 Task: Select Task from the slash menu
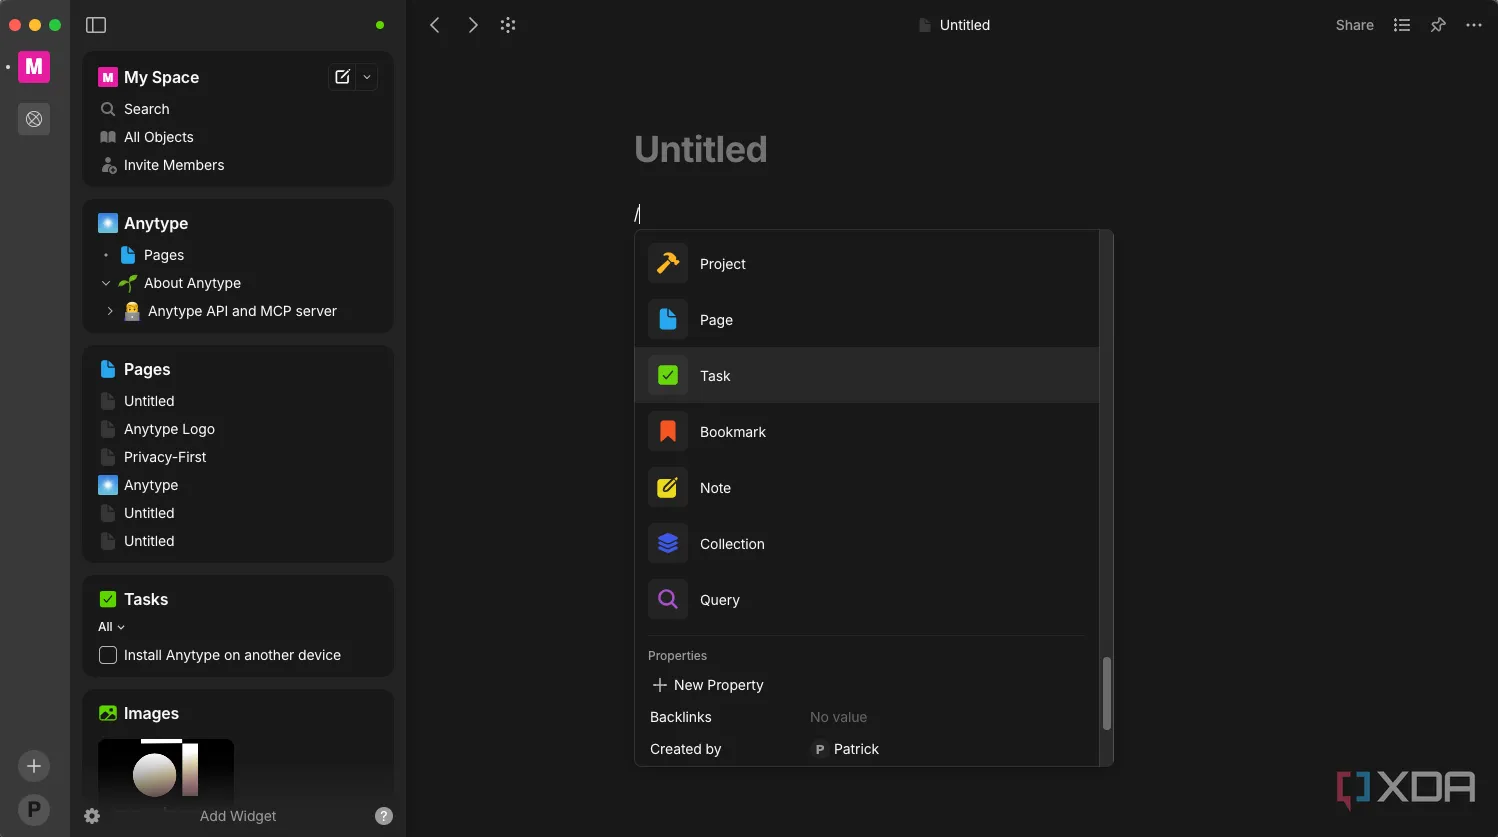[x=867, y=376]
